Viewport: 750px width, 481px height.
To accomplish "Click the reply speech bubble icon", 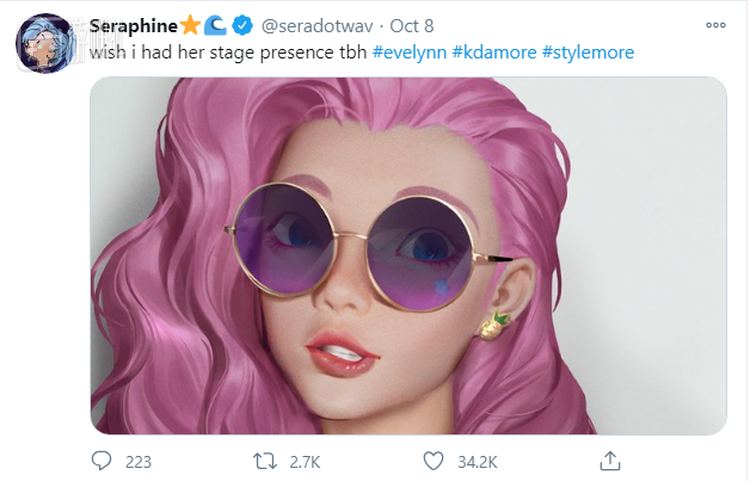I will pyautogui.click(x=102, y=461).
